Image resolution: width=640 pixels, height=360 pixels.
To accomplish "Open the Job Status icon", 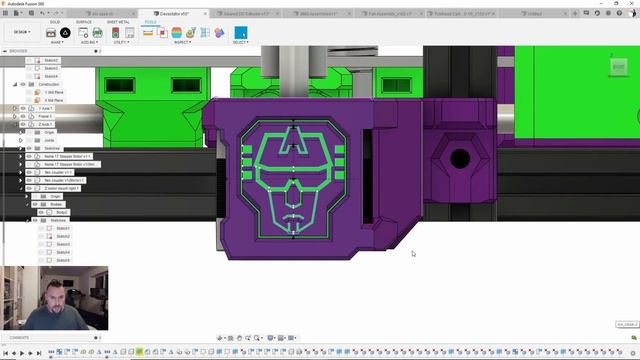I will click(597, 13).
